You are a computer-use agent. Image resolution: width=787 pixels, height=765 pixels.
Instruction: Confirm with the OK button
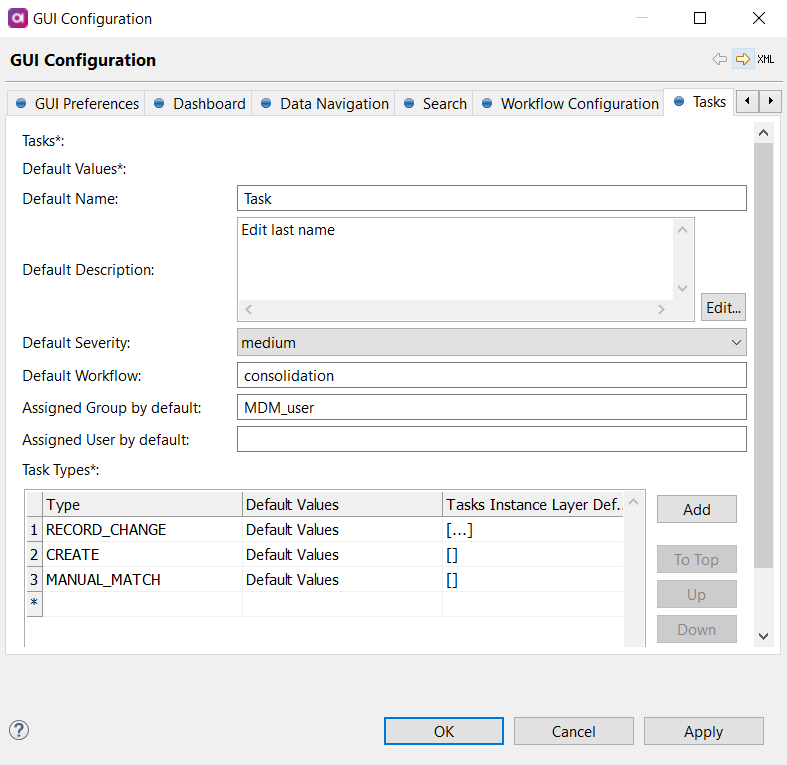(x=444, y=731)
